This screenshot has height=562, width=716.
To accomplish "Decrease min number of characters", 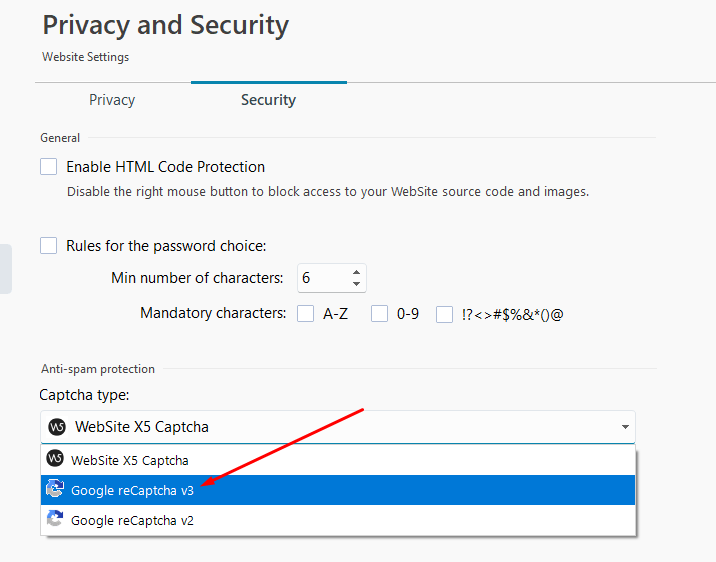I will pos(357,284).
